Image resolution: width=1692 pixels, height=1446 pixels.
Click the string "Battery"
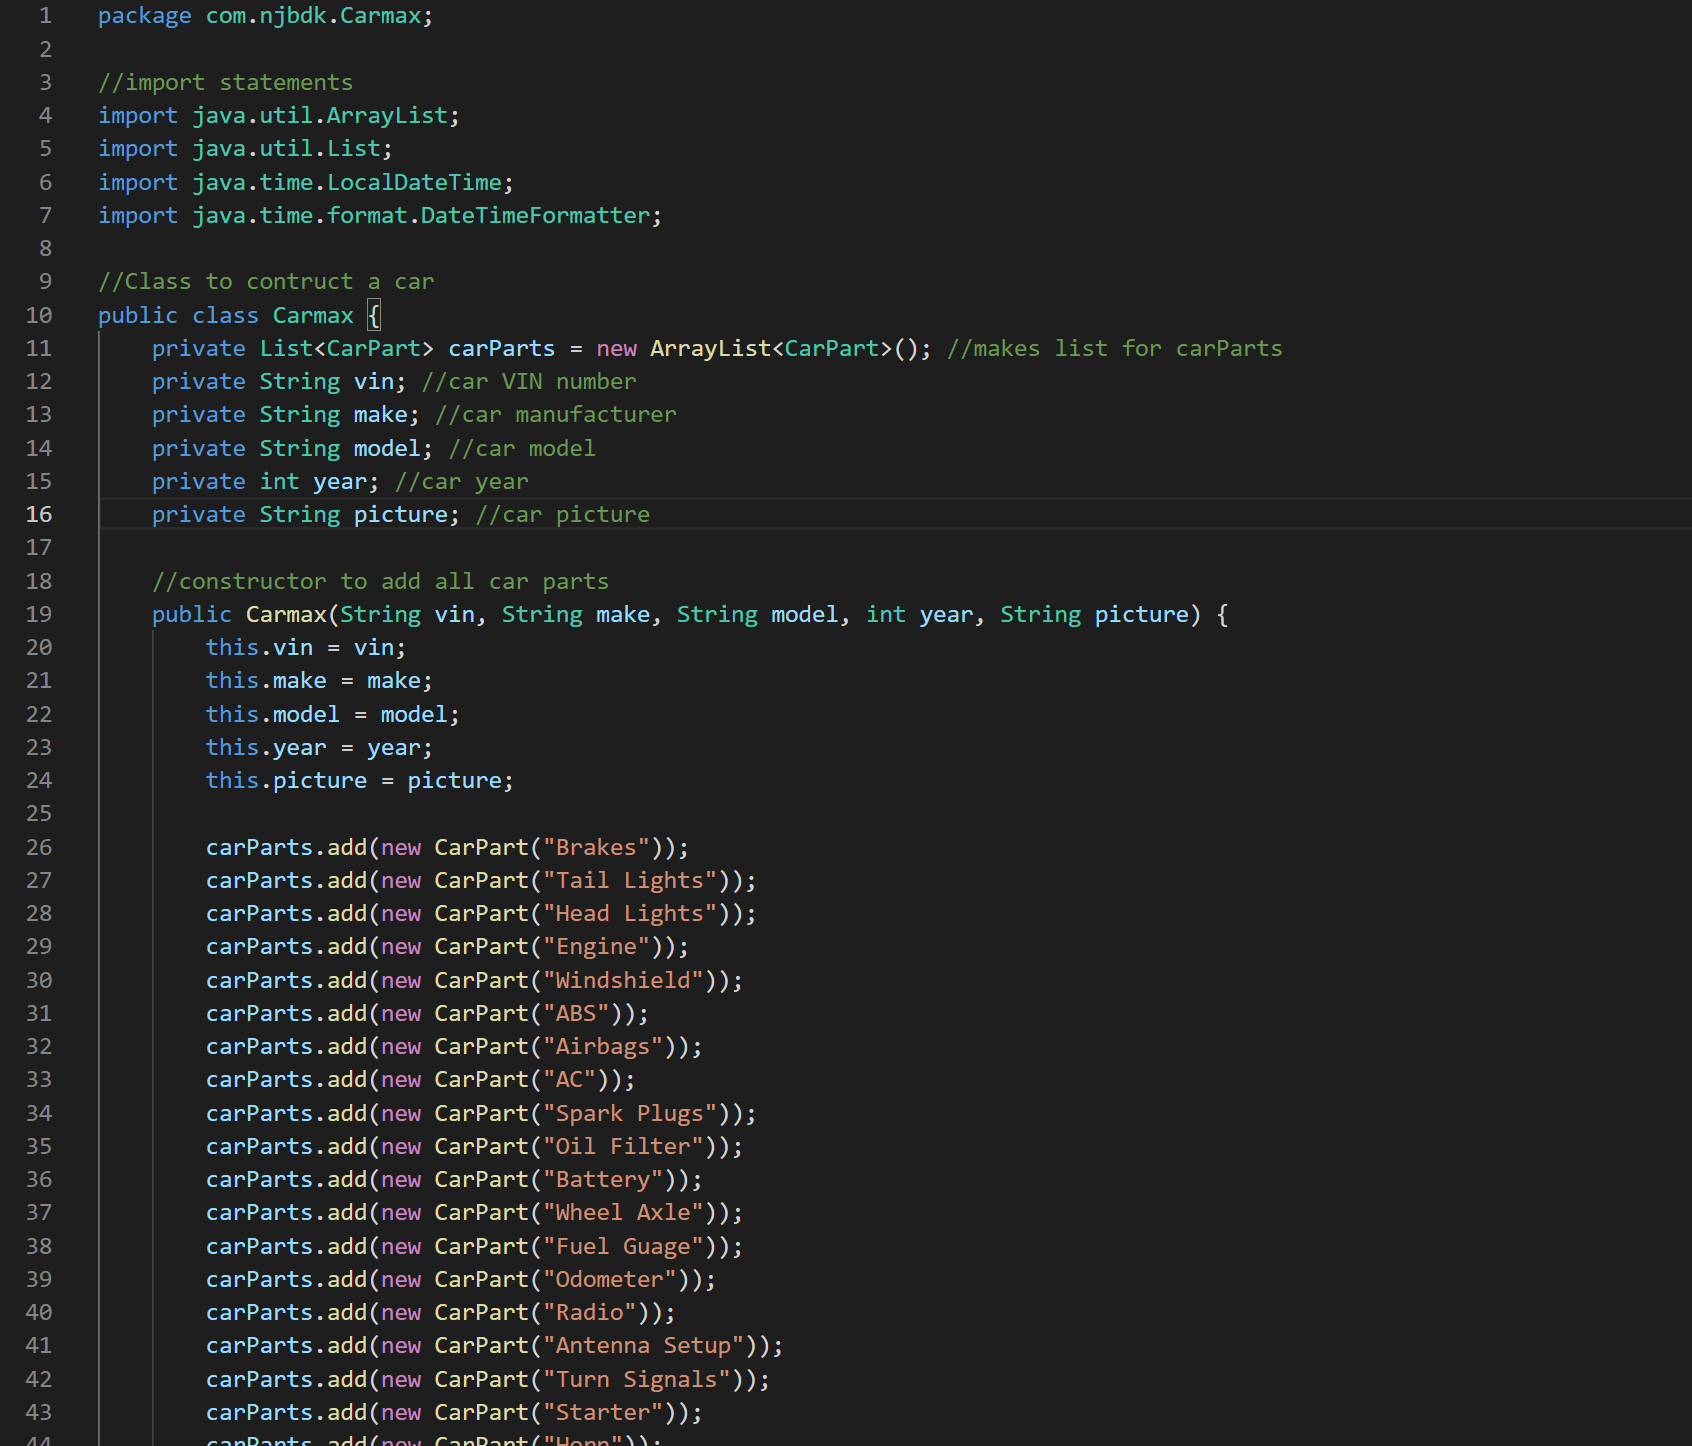[x=603, y=1179]
